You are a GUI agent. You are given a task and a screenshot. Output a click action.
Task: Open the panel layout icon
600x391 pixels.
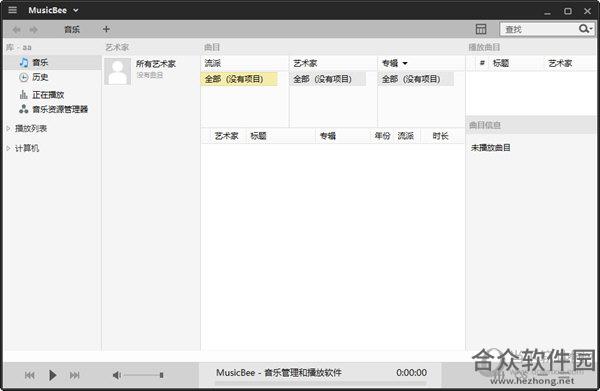(481, 29)
